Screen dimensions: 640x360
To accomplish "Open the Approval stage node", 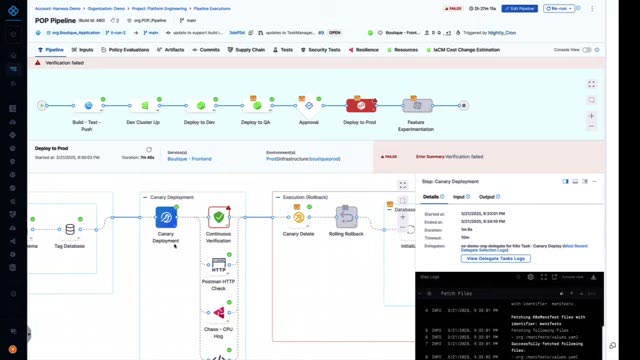I will coord(309,106).
